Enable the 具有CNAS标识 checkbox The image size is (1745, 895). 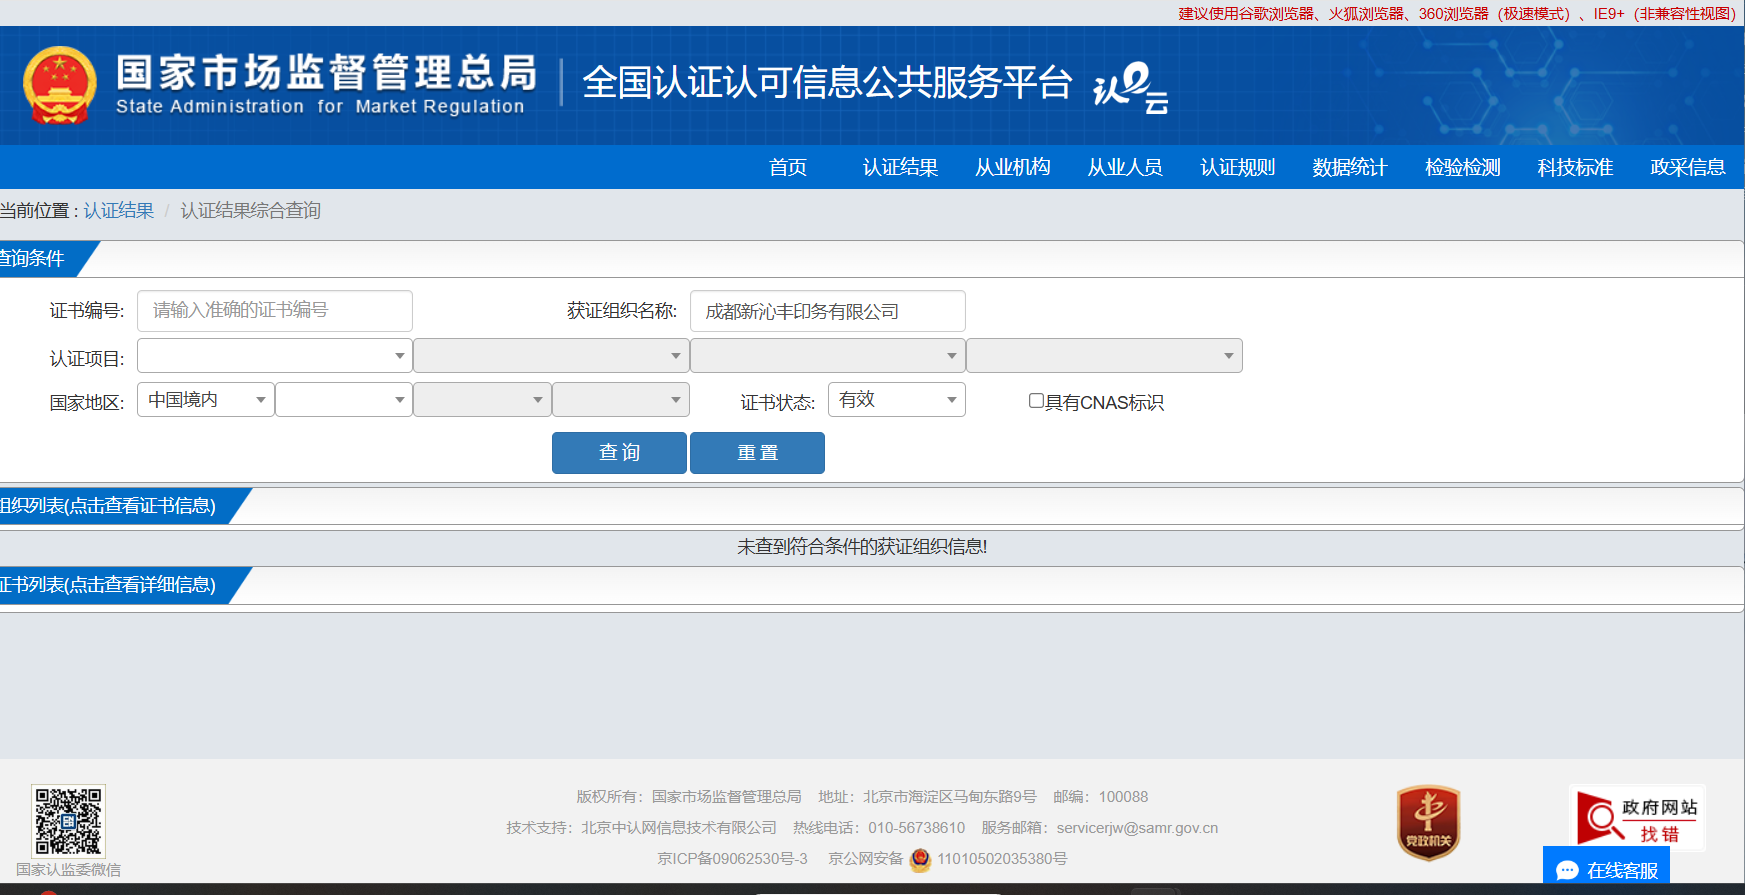coord(1036,401)
